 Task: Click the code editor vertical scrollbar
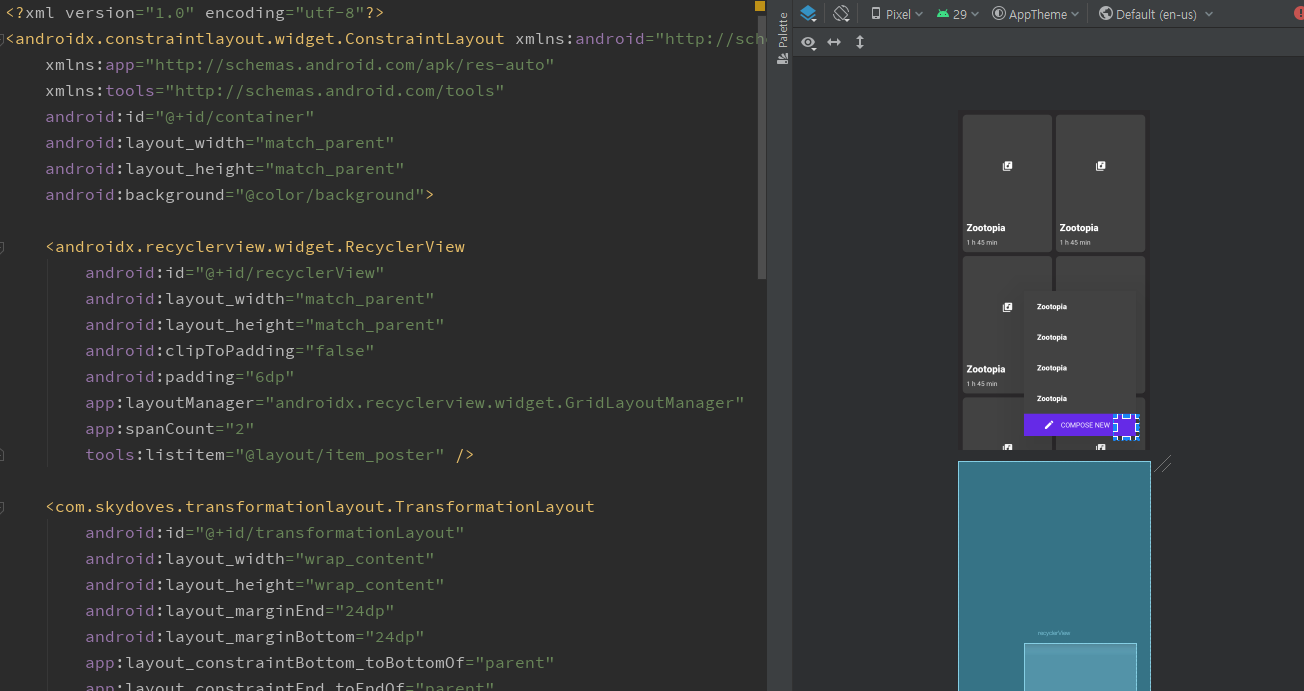761,147
